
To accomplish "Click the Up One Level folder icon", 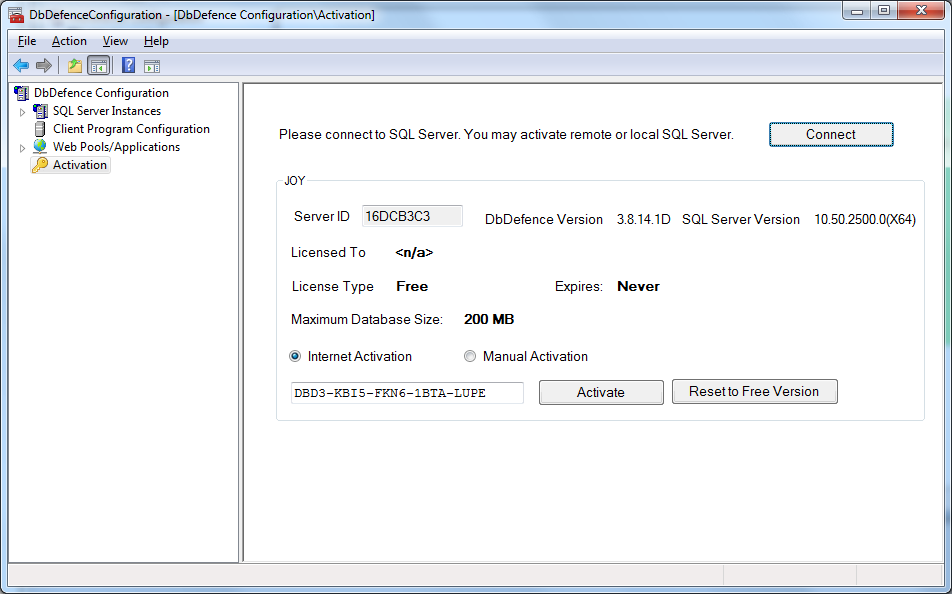I will (x=74, y=66).
